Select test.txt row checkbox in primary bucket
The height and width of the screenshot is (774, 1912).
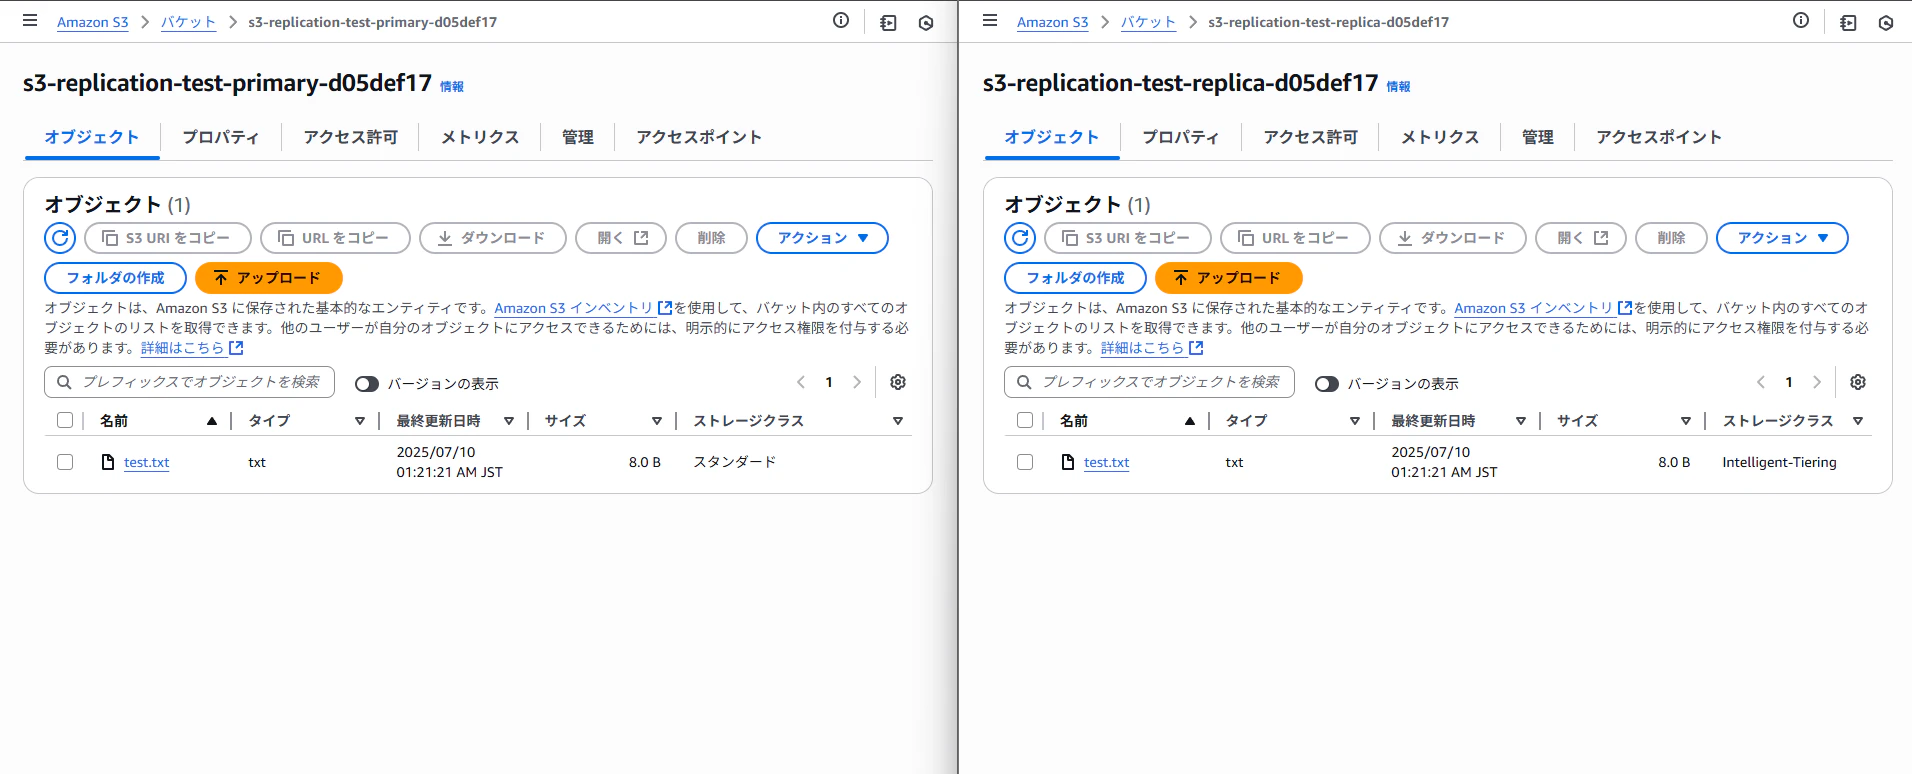click(65, 462)
